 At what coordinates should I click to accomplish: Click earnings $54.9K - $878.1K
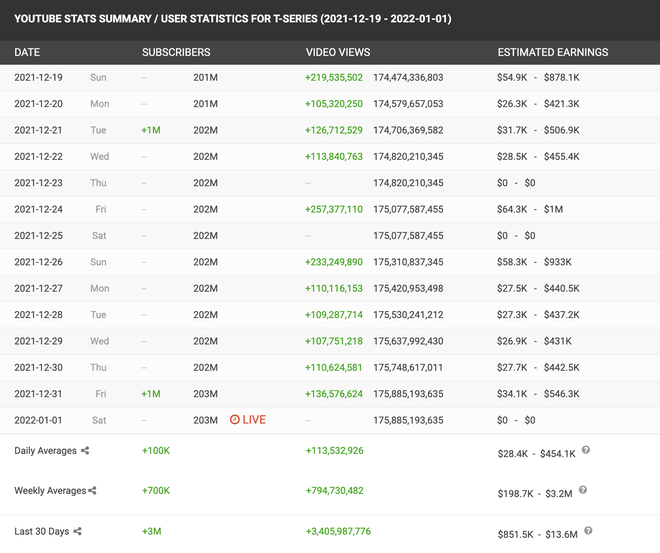tap(538, 77)
